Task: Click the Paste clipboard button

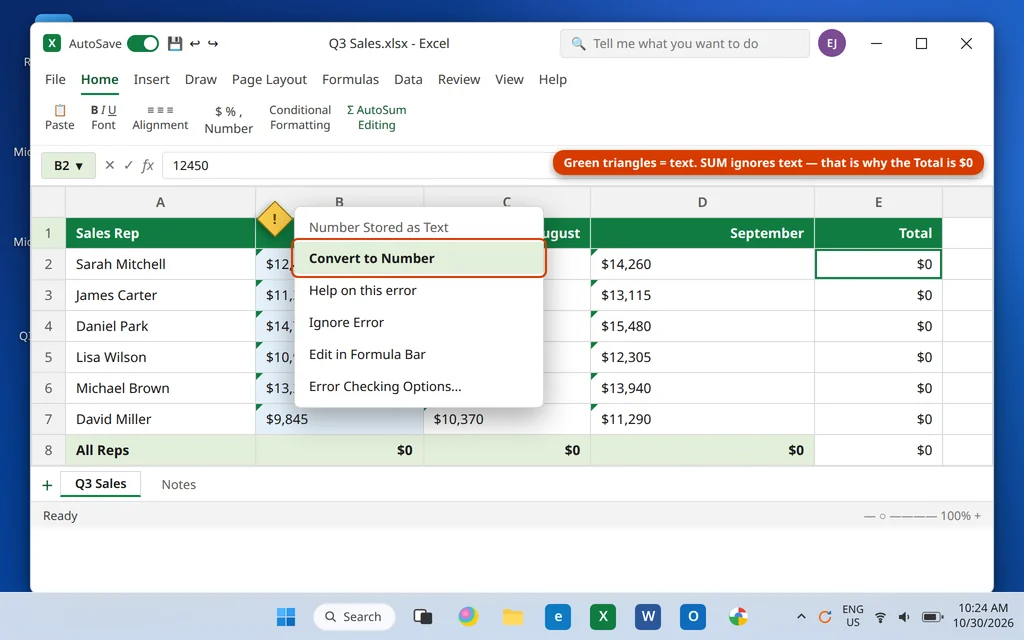Action: click(59, 118)
